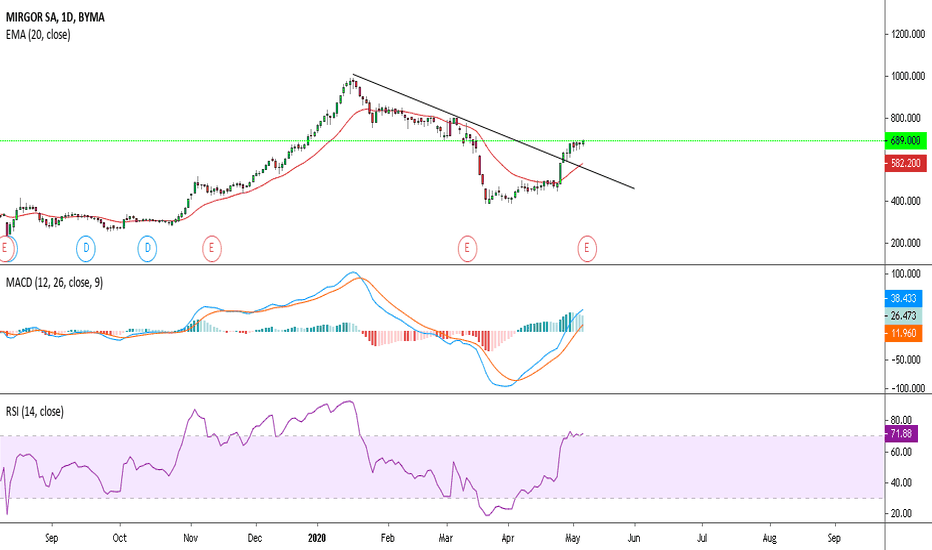Click the Feb label on time axis
This screenshot has height=550, width=932.
pos(388,538)
